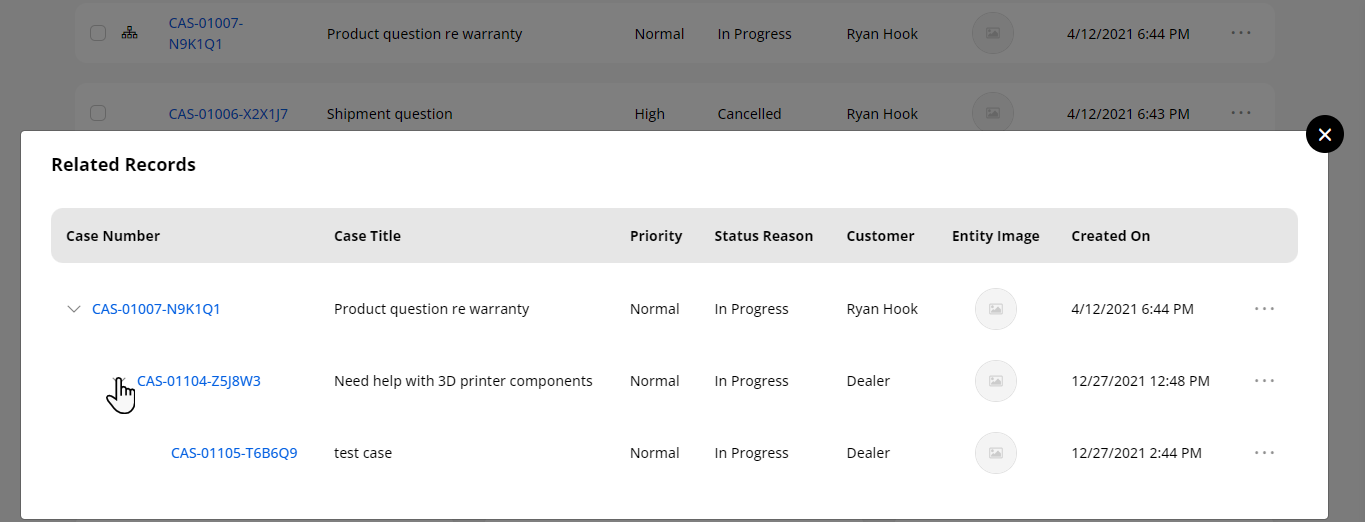Image resolution: width=1365 pixels, height=522 pixels.
Task: Click entity image for 3D printer components case
Action: [x=995, y=381]
